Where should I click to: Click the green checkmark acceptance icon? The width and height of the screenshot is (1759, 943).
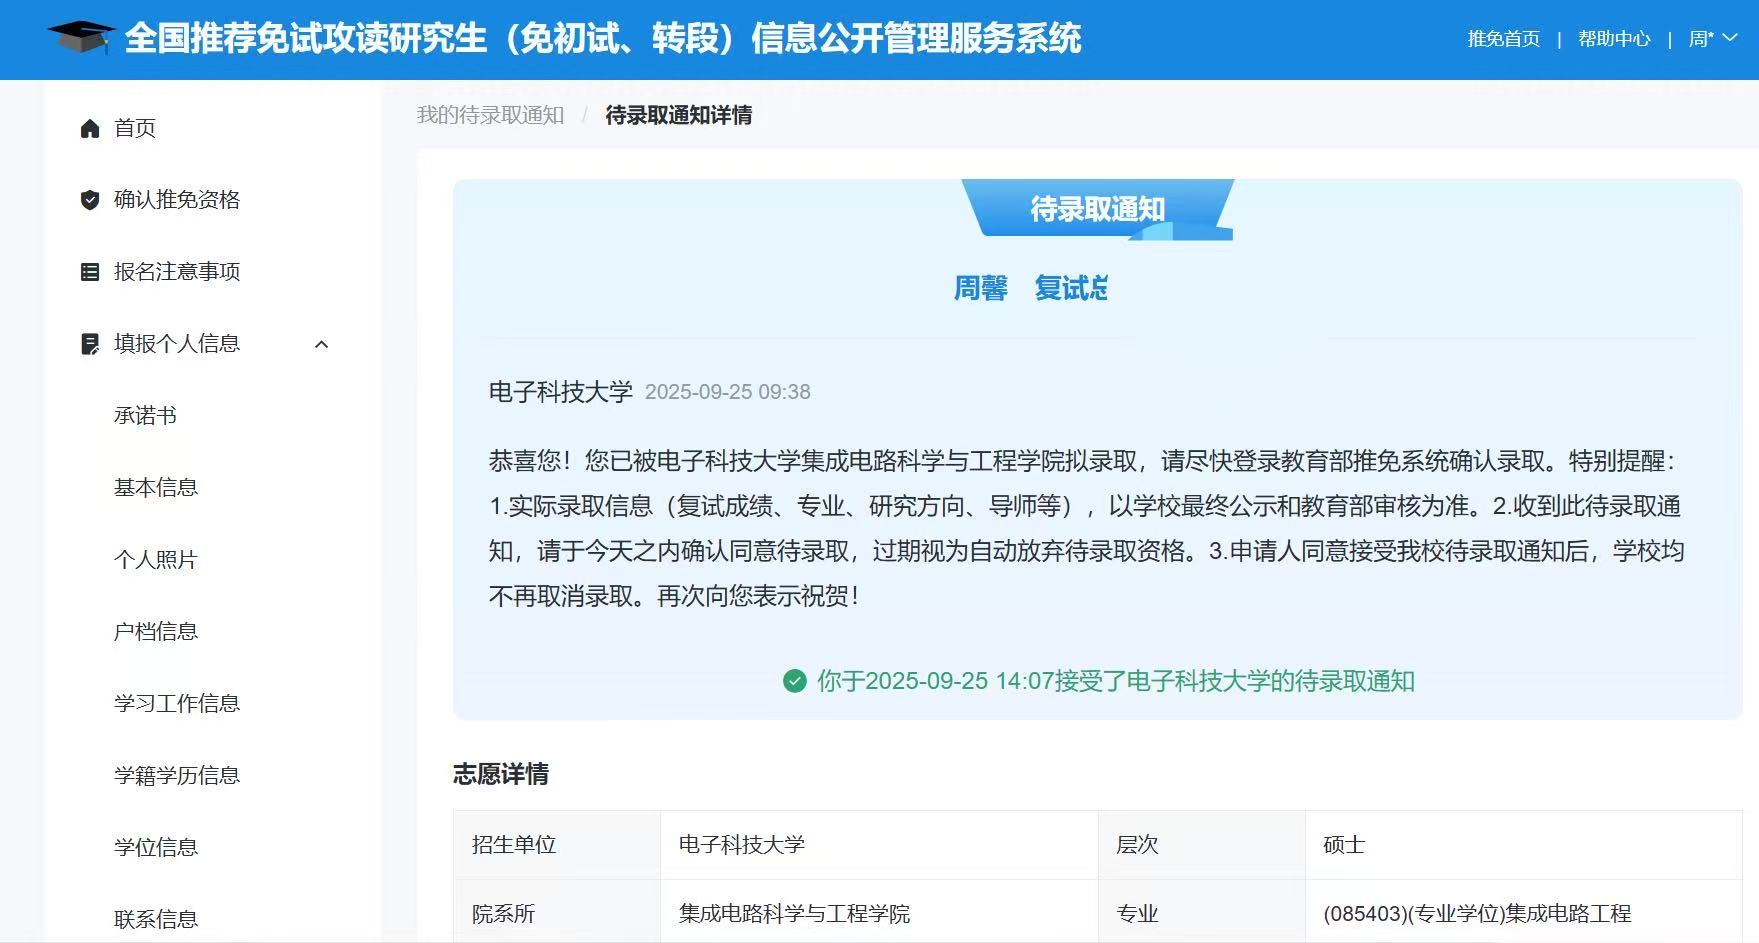click(794, 681)
